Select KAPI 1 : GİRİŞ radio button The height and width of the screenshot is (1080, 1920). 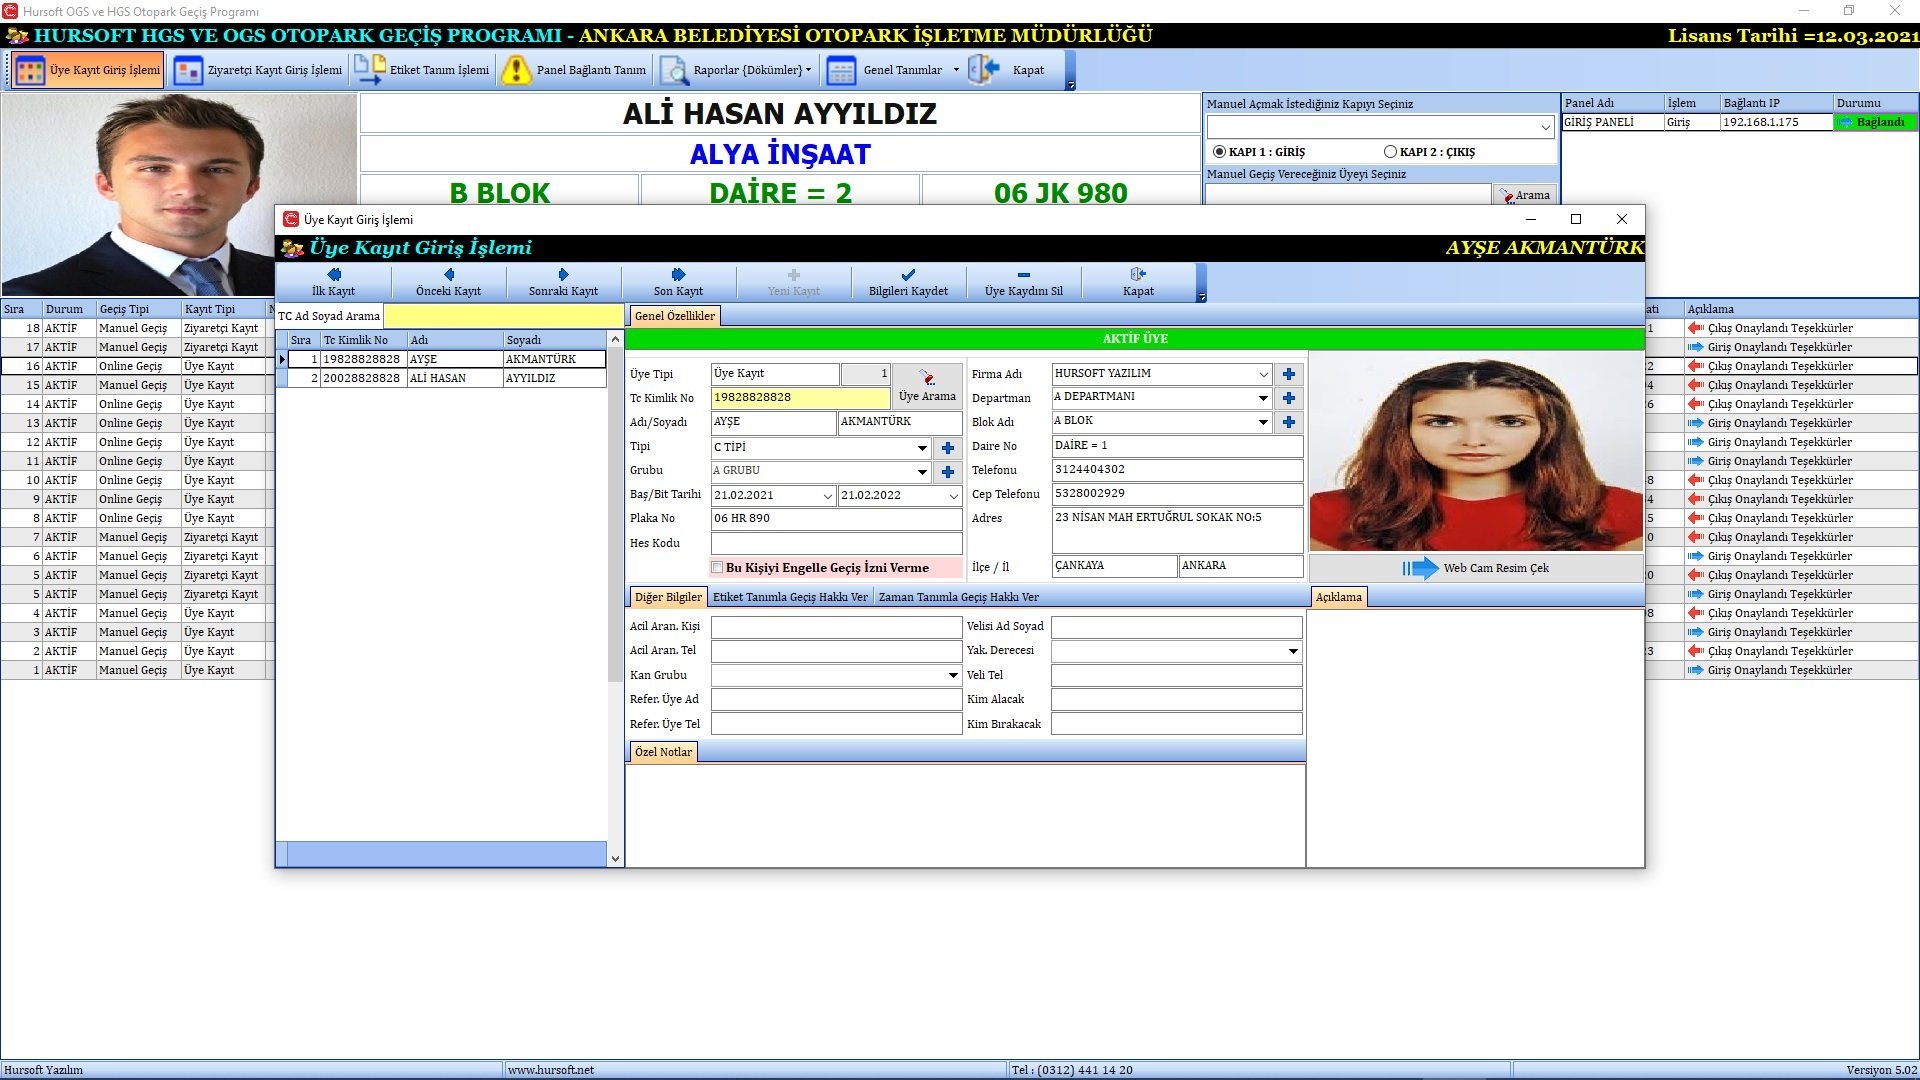(x=1219, y=152)
